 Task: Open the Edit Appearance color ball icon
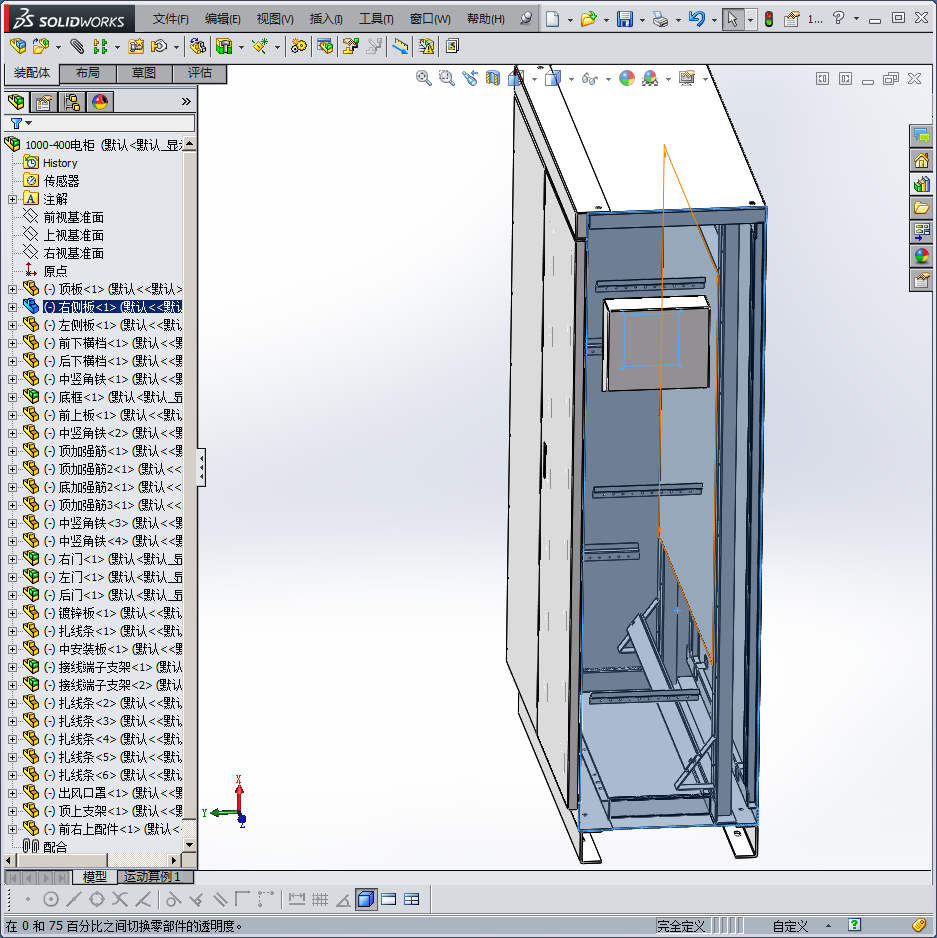point(626,78)
